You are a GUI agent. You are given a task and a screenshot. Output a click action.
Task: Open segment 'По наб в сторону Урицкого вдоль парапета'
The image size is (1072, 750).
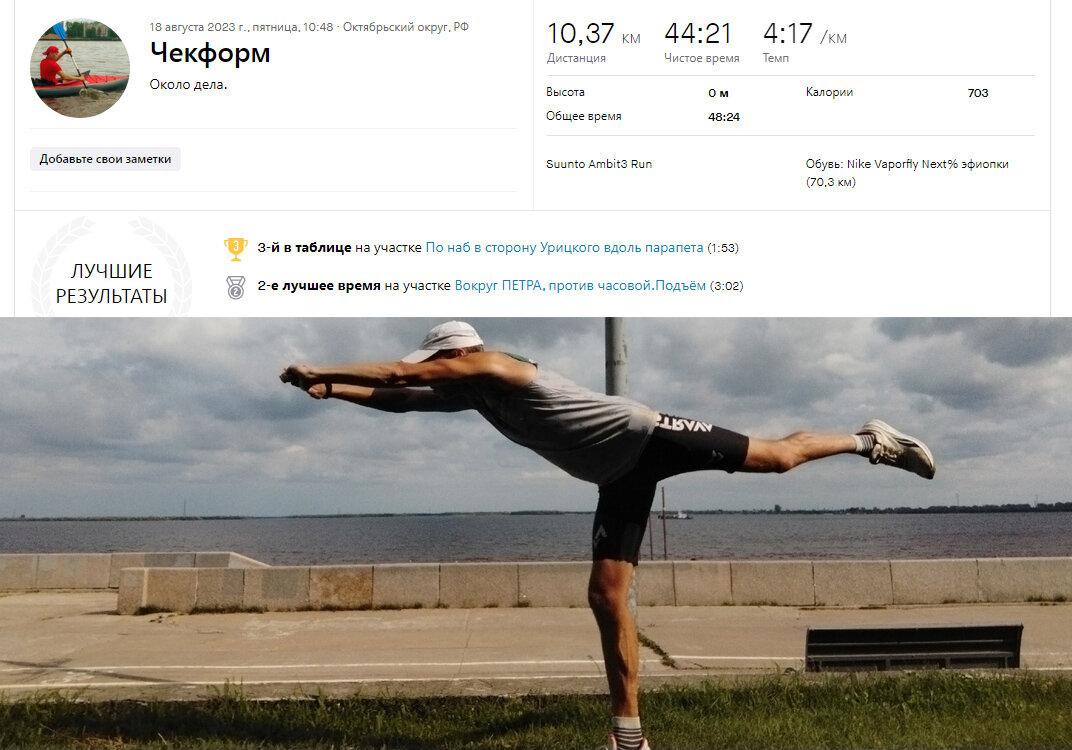pyautogui.click(x=564, y=247)
